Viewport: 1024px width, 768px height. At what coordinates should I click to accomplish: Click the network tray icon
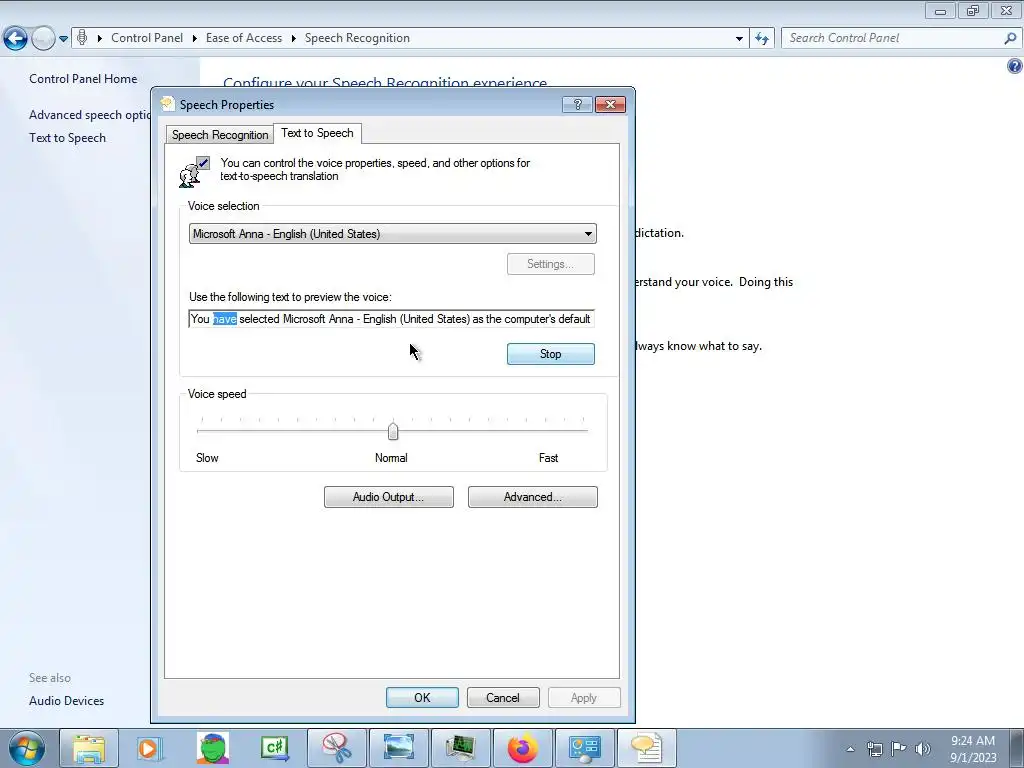tap(874, 749)
